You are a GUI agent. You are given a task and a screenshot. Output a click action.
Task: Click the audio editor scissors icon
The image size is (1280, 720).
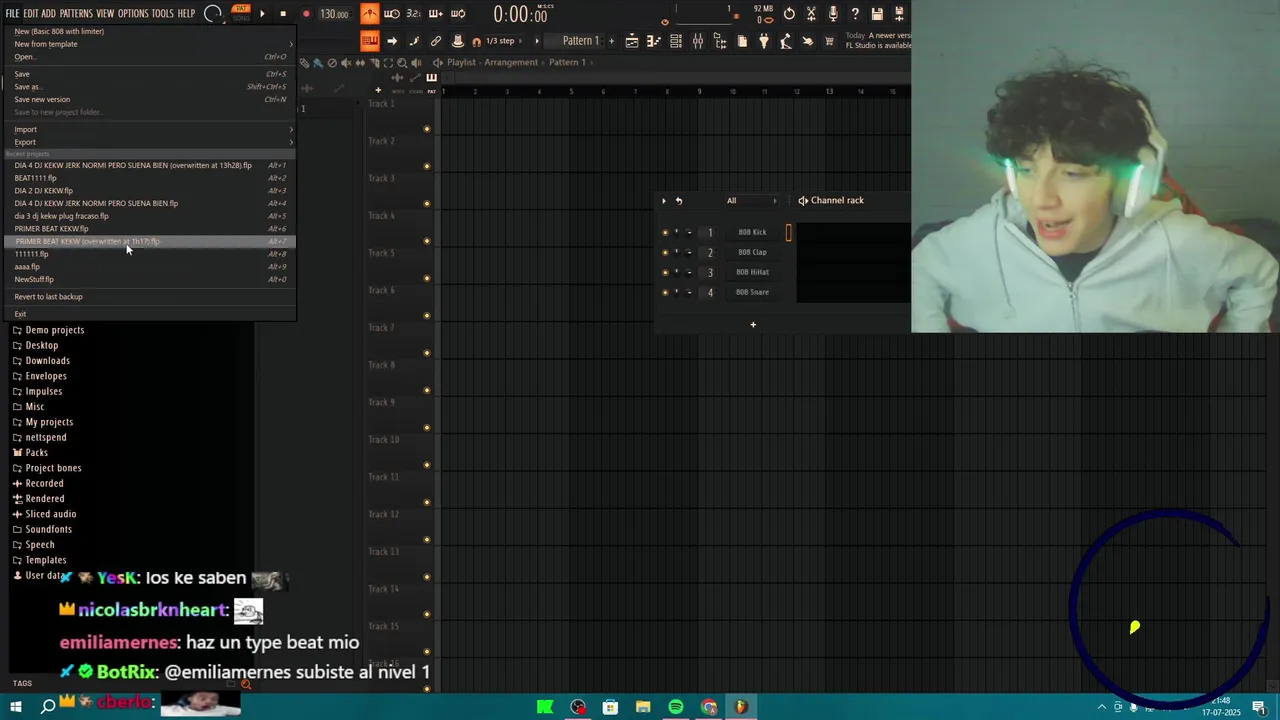tap(811, 14)
